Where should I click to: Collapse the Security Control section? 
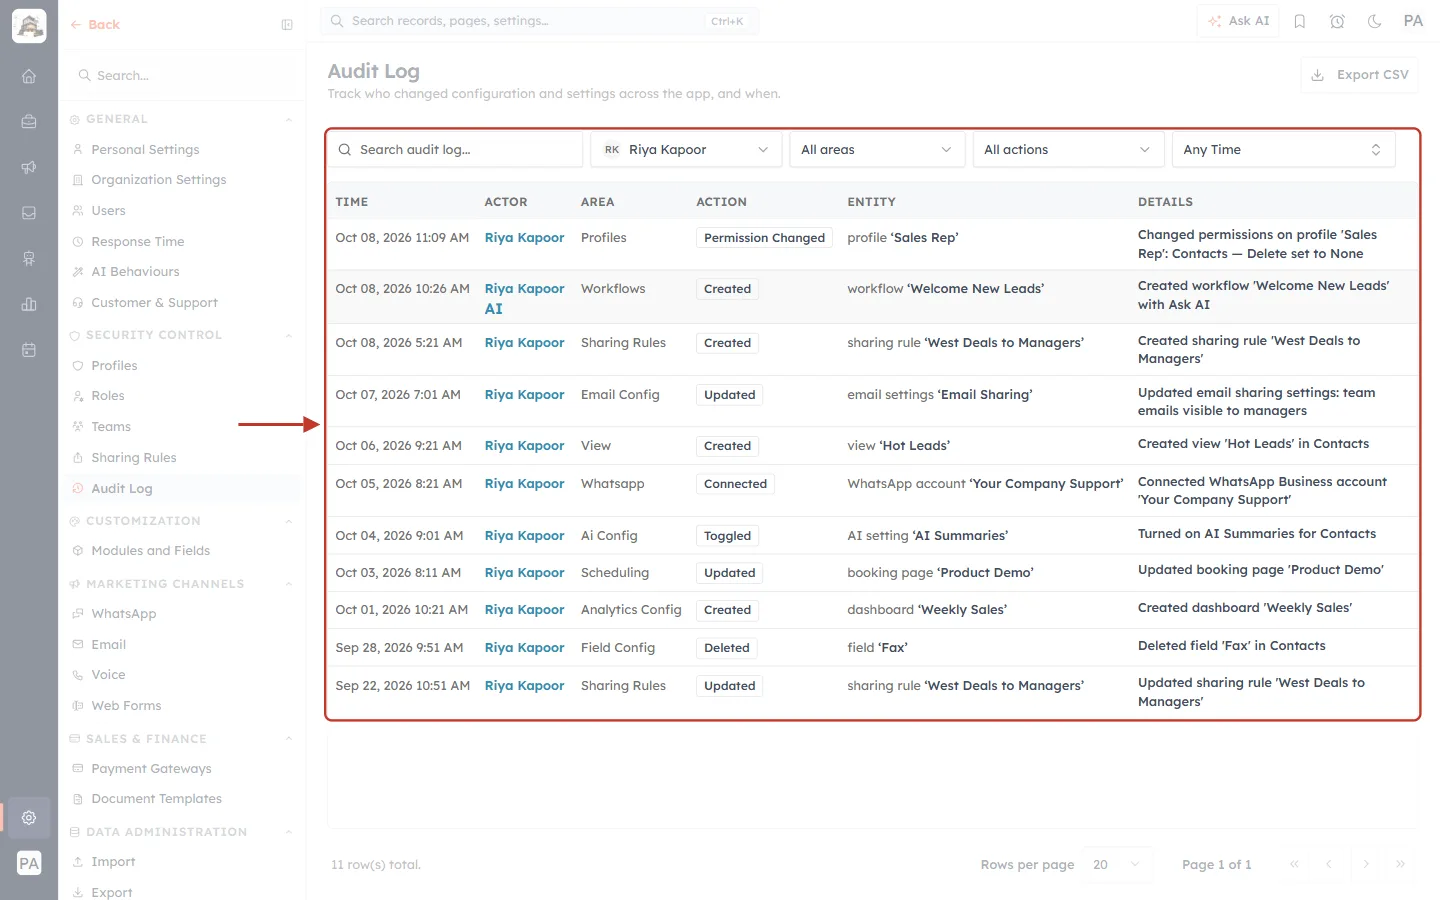(289, 336)
